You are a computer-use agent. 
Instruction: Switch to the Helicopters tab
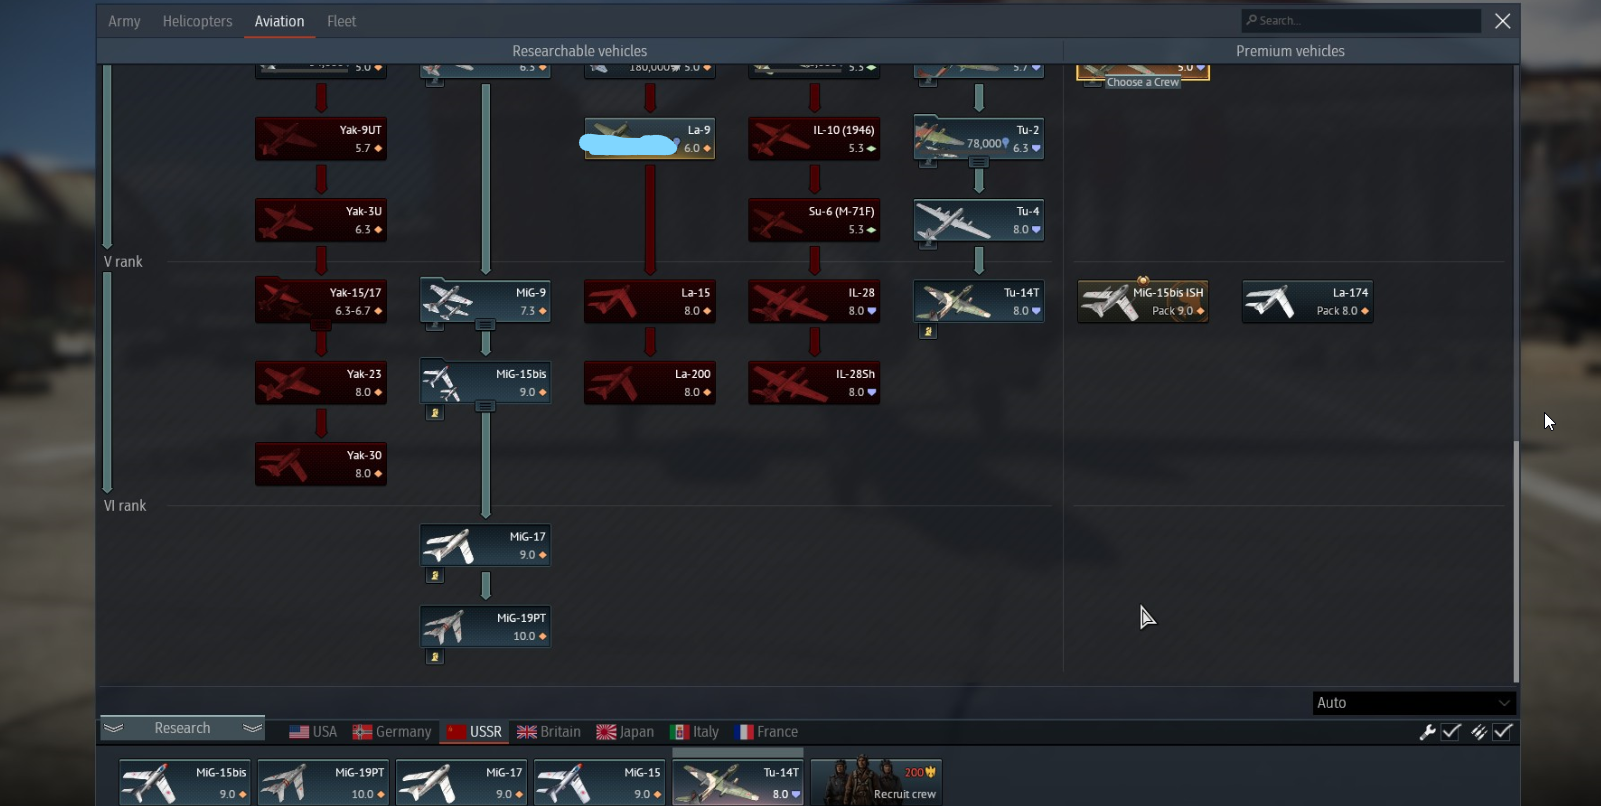(x=198, y=21)
